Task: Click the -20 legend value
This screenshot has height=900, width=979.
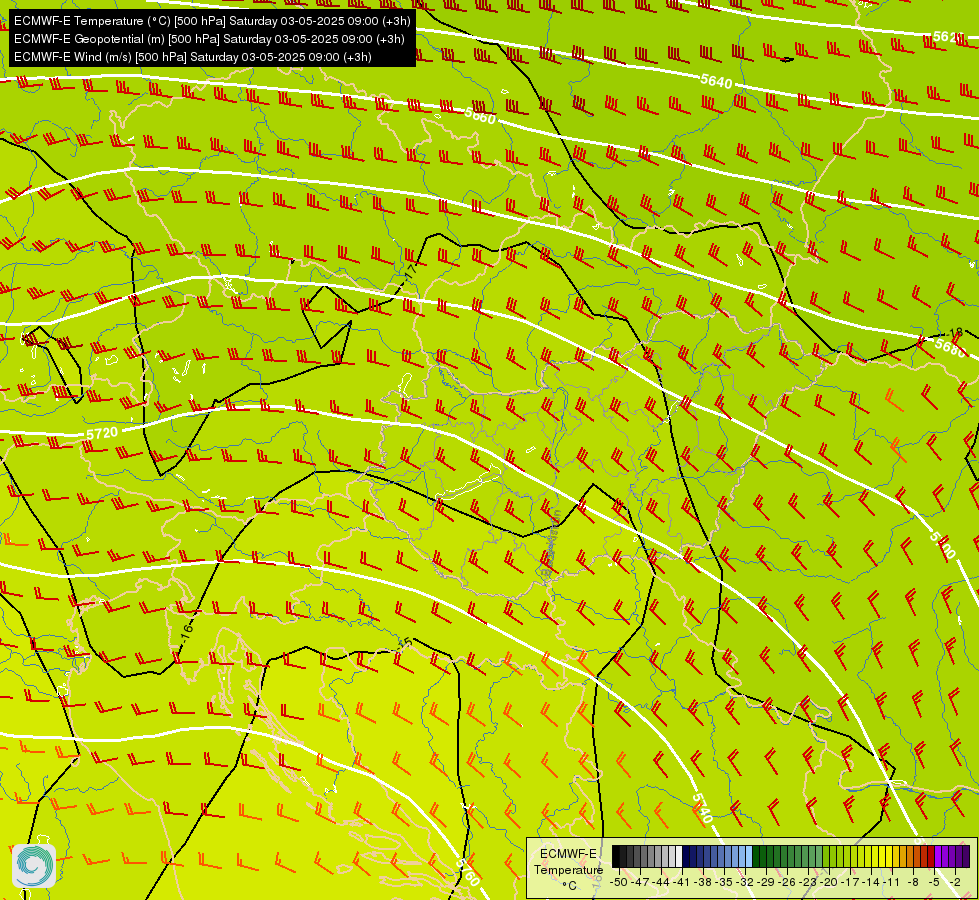Action: [829, 882]
